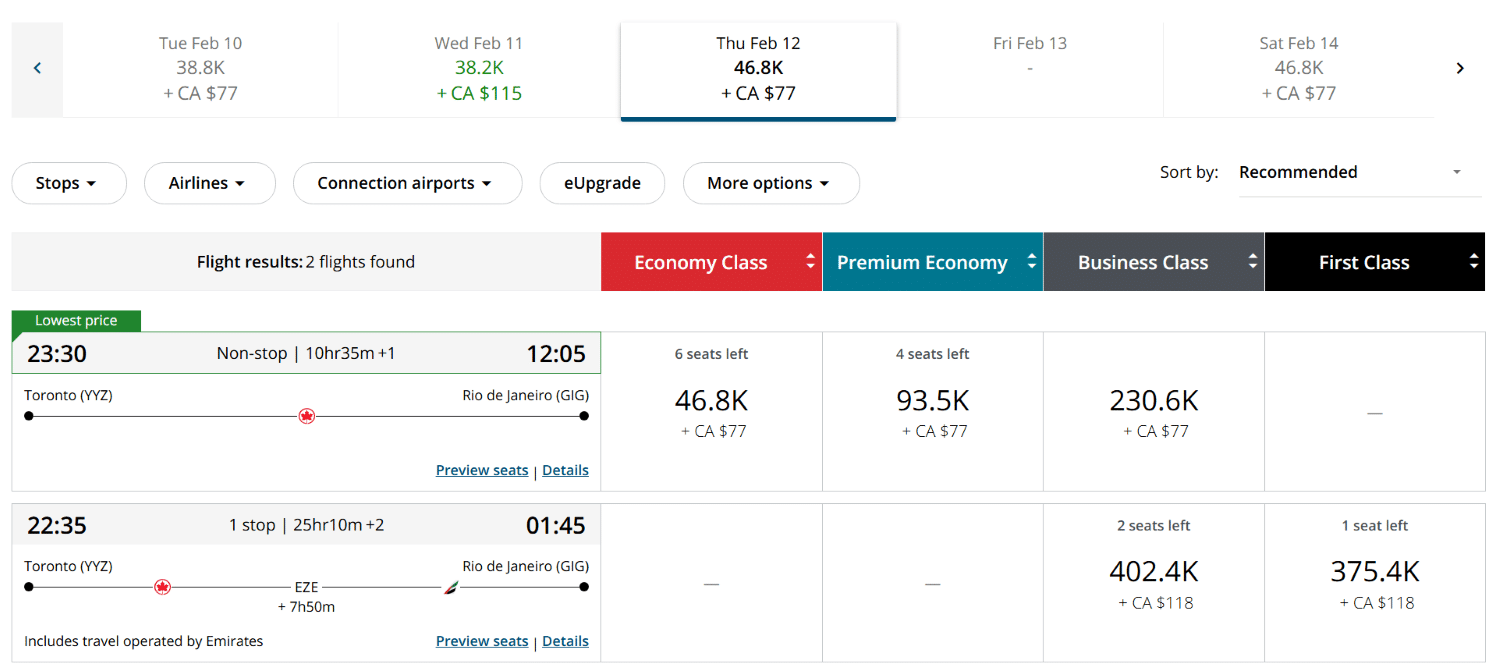Toggle the eUpgrade filter
Image resolution: width=1500 pixels, height=668 pixels.
602,183
